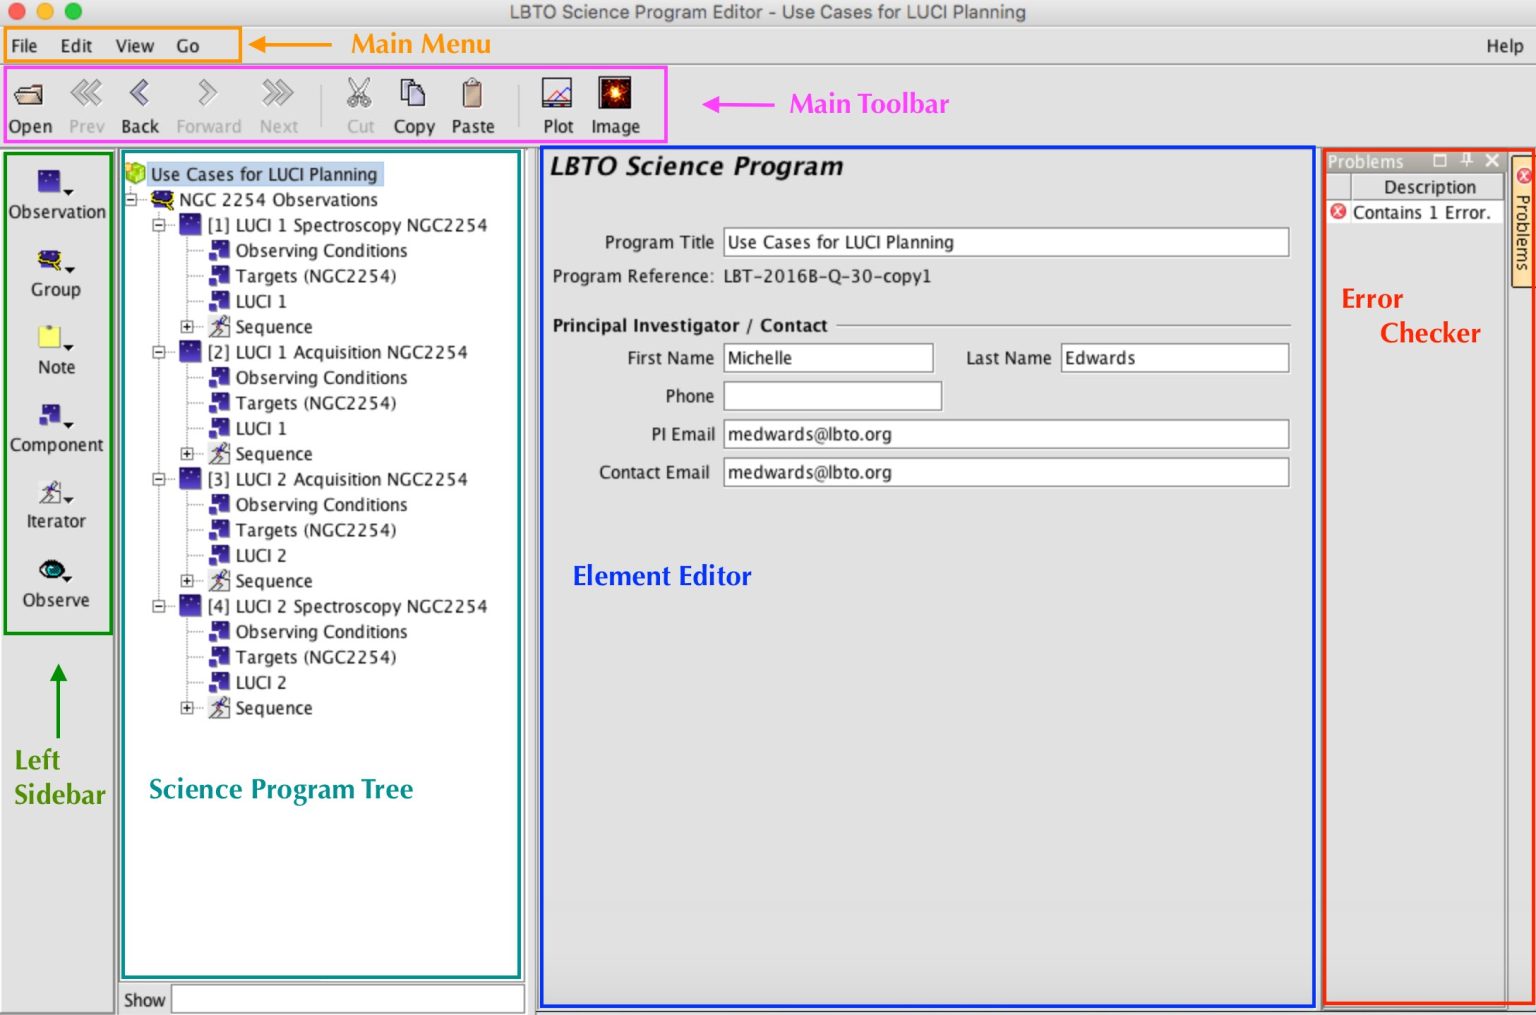Screen dimensions: 1536x1015
Task: Open the Image tool
Action: click(x=615, y=94)
